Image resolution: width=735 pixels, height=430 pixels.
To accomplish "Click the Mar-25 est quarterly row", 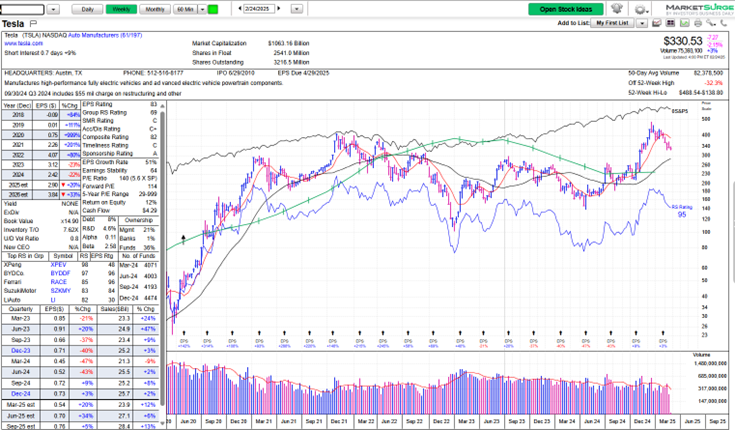I will [x=80, y=405].
